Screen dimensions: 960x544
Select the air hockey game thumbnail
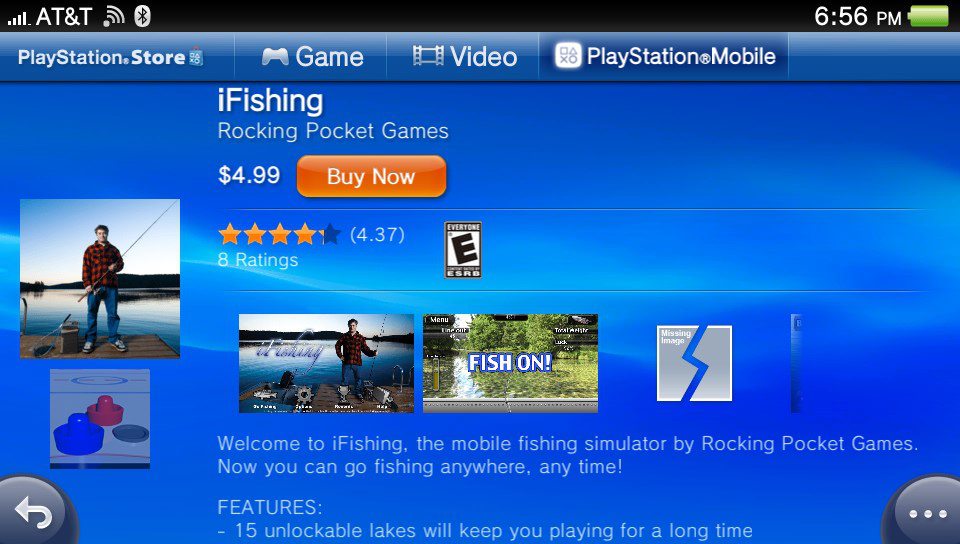[x=100, y=419]
